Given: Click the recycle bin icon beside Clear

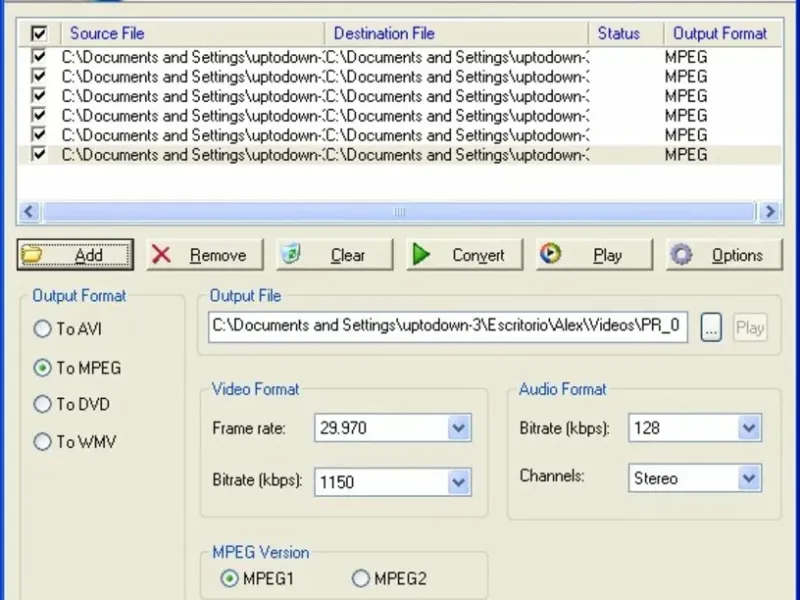Looking at the screenshot, I should (x=291, y=254).
